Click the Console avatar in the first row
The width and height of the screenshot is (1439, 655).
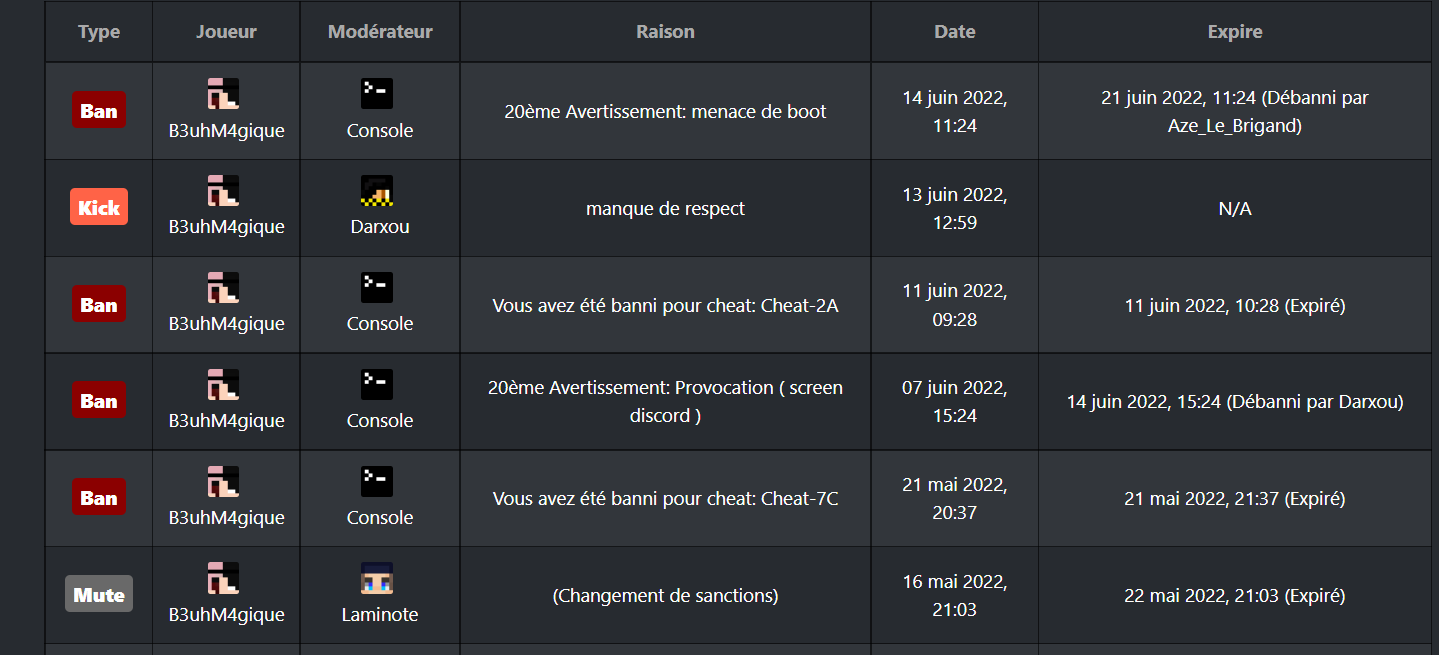click(x=376, y=94)
